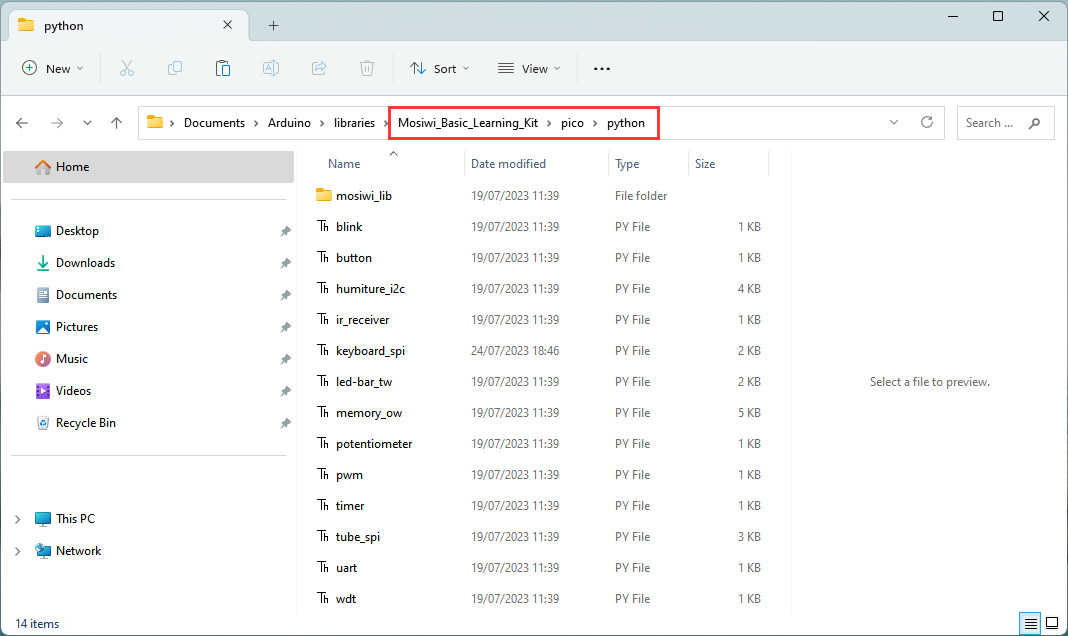
Task: Expand the Network tree node
Action: click(x=18, y=551)
